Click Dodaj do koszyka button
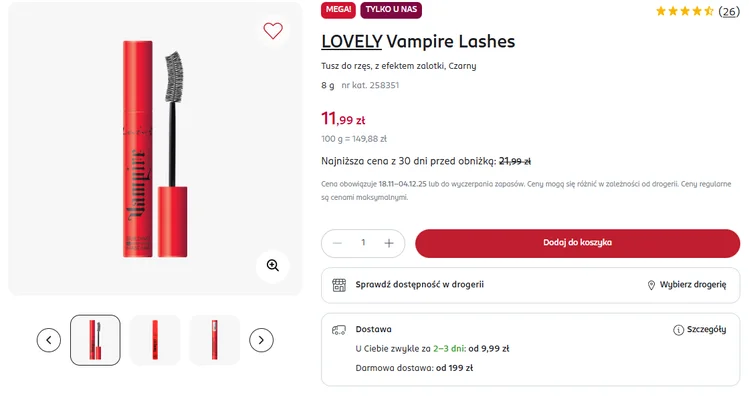Screen dimensions: 749x401 coord(577,243)
